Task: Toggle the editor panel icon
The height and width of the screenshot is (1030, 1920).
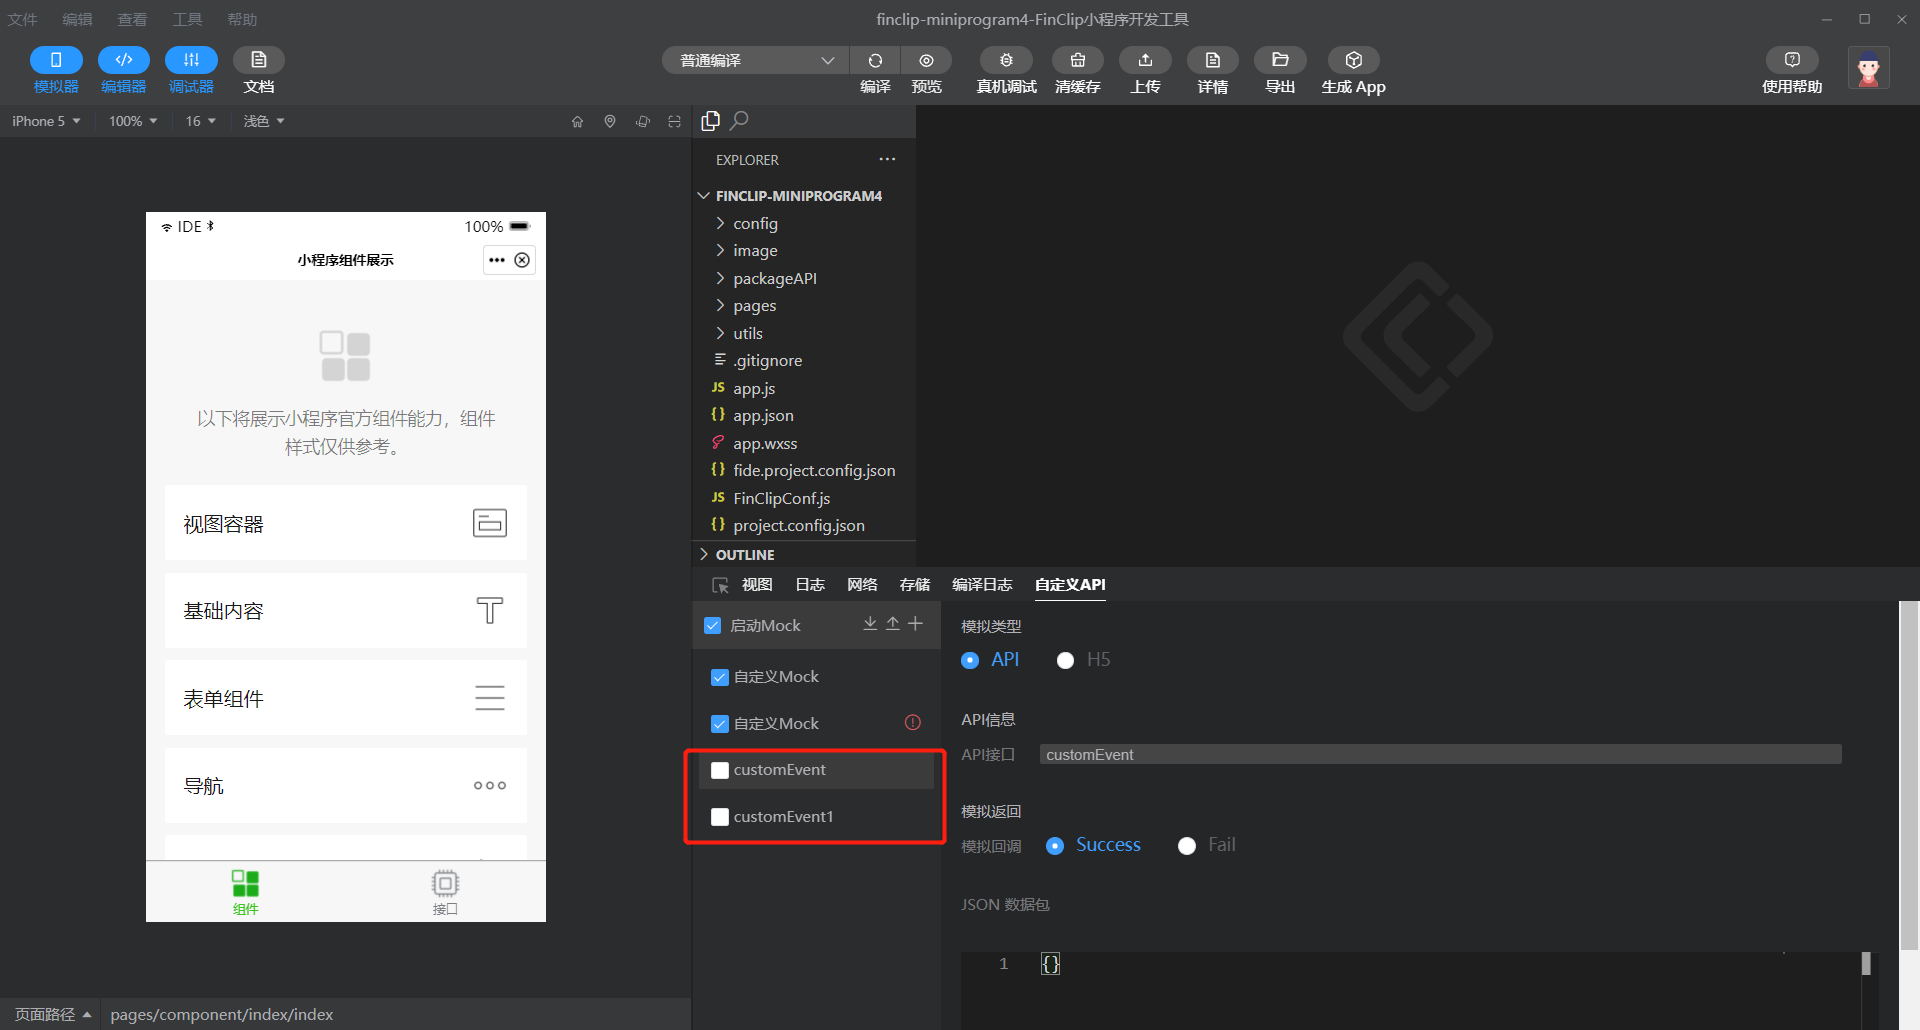Action: coord(124,60)
